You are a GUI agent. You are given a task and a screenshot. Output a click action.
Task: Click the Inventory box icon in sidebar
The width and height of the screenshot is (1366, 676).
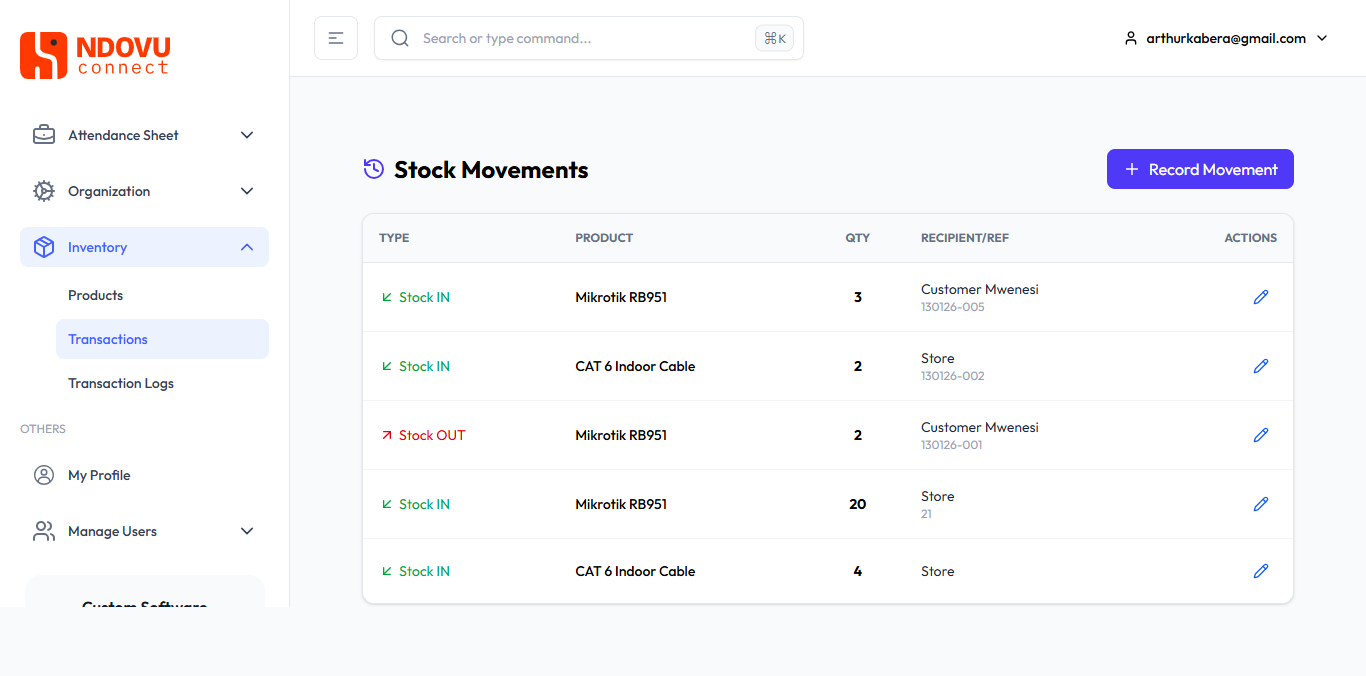click(44, 247)
